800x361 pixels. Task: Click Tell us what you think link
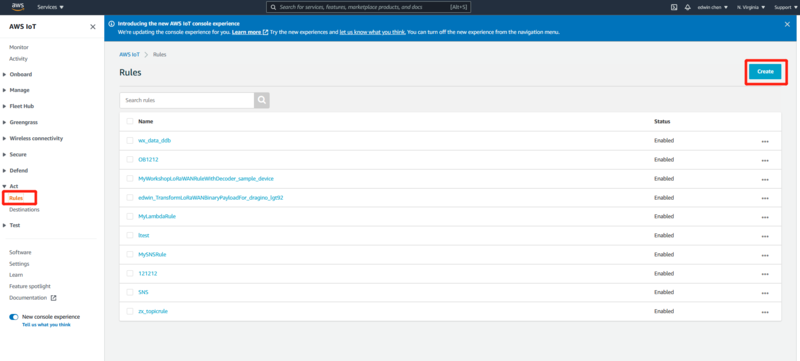point(46,324)
